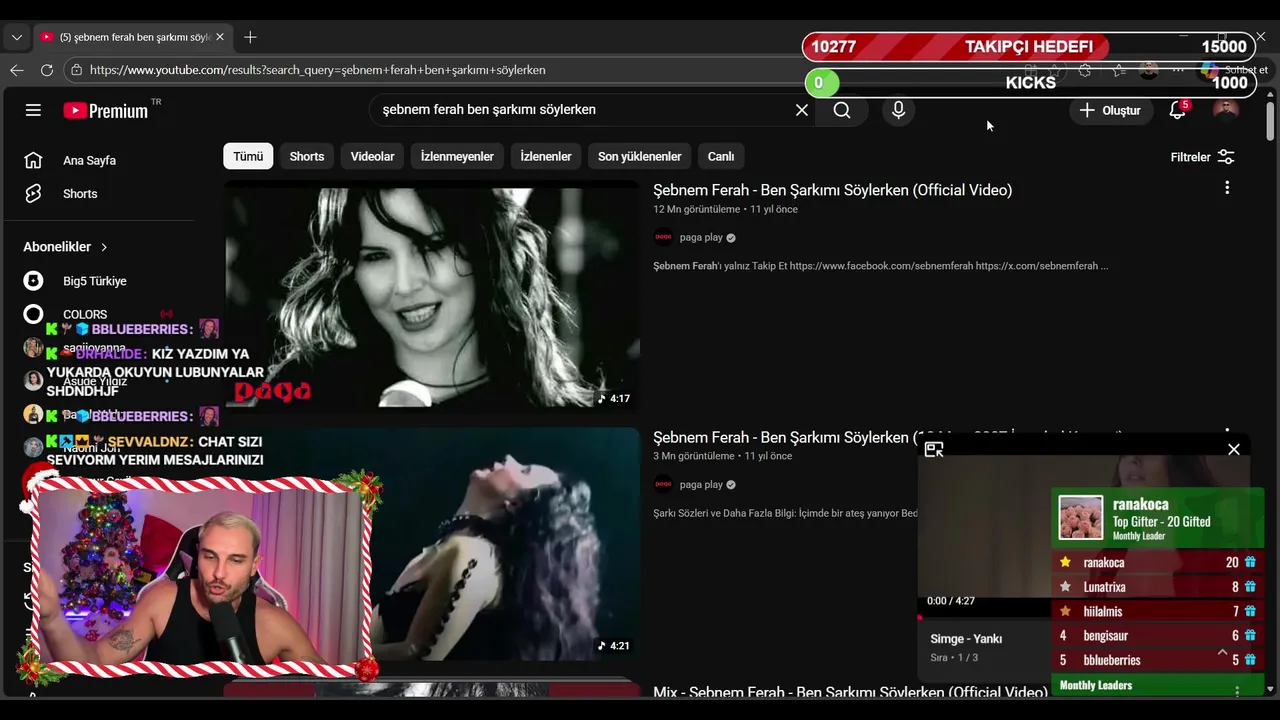This screenshot has height=720, width=1280.
Task: Open the notifications bell
Action: pos(1177,110)
